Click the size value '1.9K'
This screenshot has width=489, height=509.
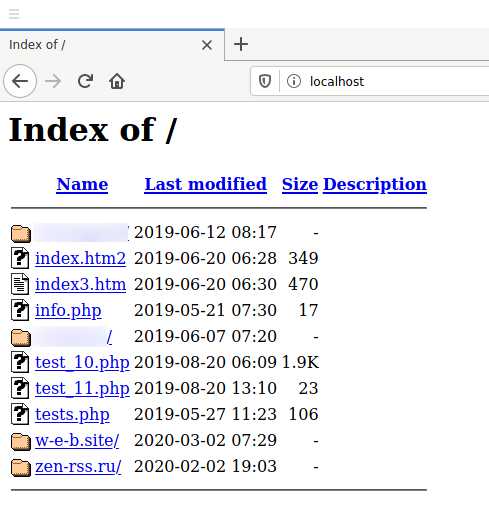(300, 362)
